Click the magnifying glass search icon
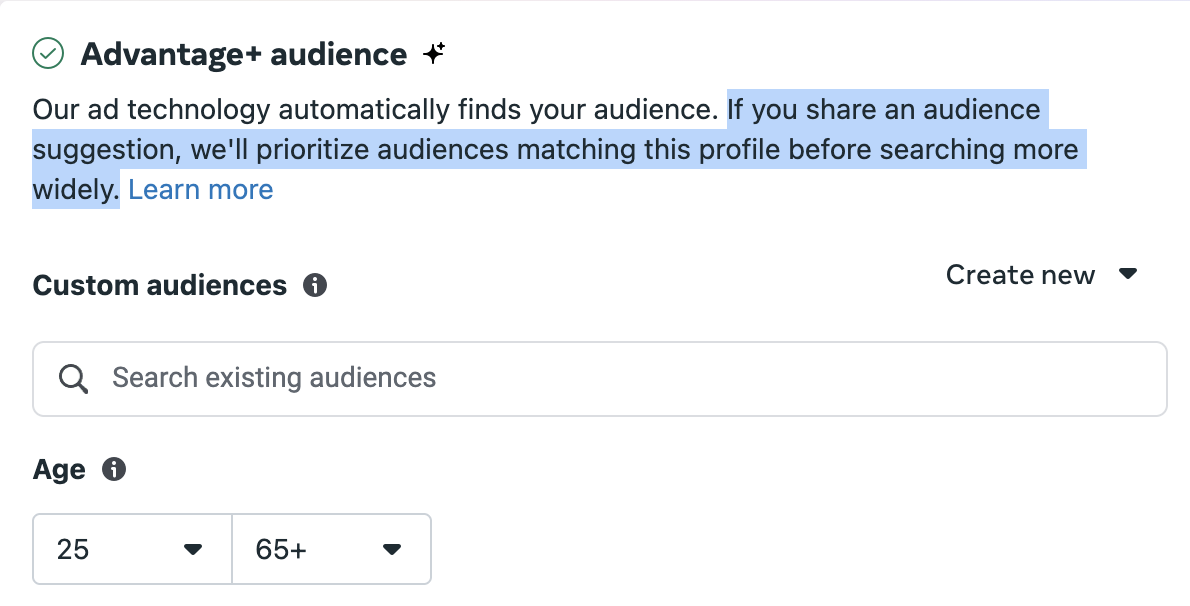Image resolution: width=1190 pixels, height=606 pixels. (x=74, y=378)
